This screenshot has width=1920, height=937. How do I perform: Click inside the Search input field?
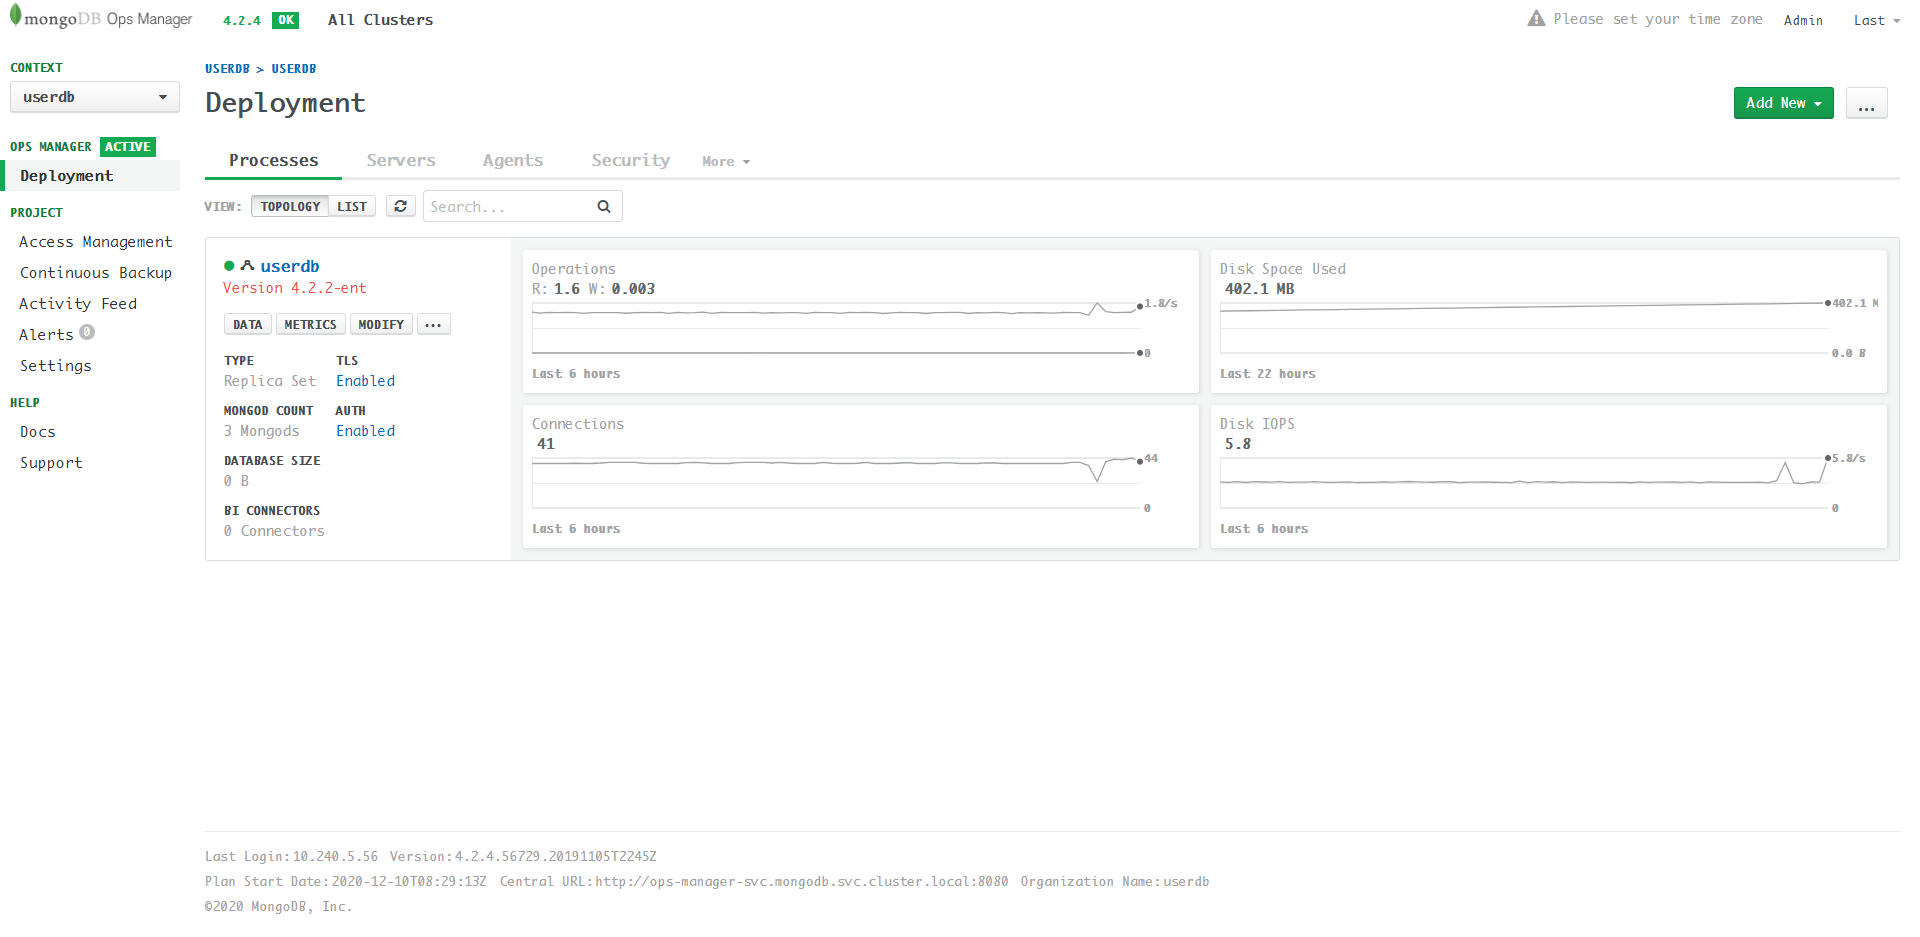click(x=505, y=206)
